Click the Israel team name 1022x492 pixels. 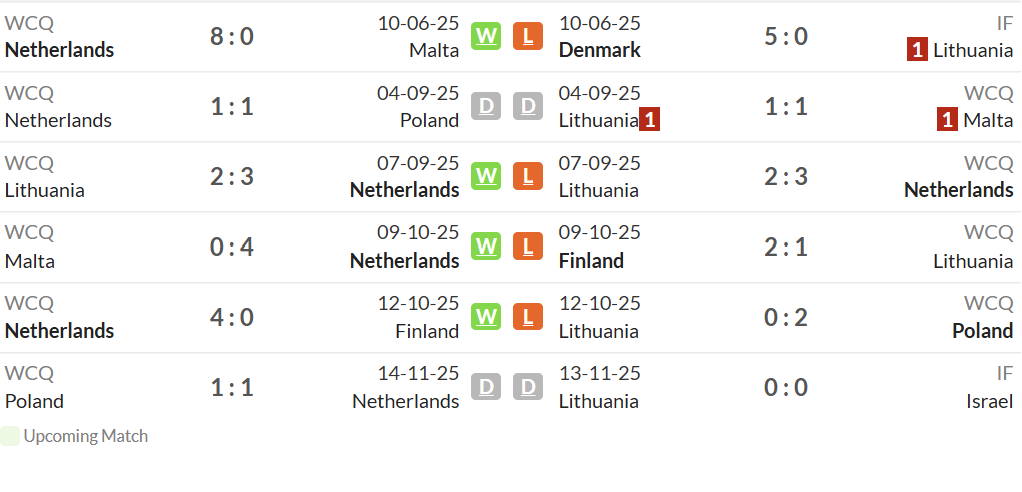pyautogui.click(x=989, y=401)
